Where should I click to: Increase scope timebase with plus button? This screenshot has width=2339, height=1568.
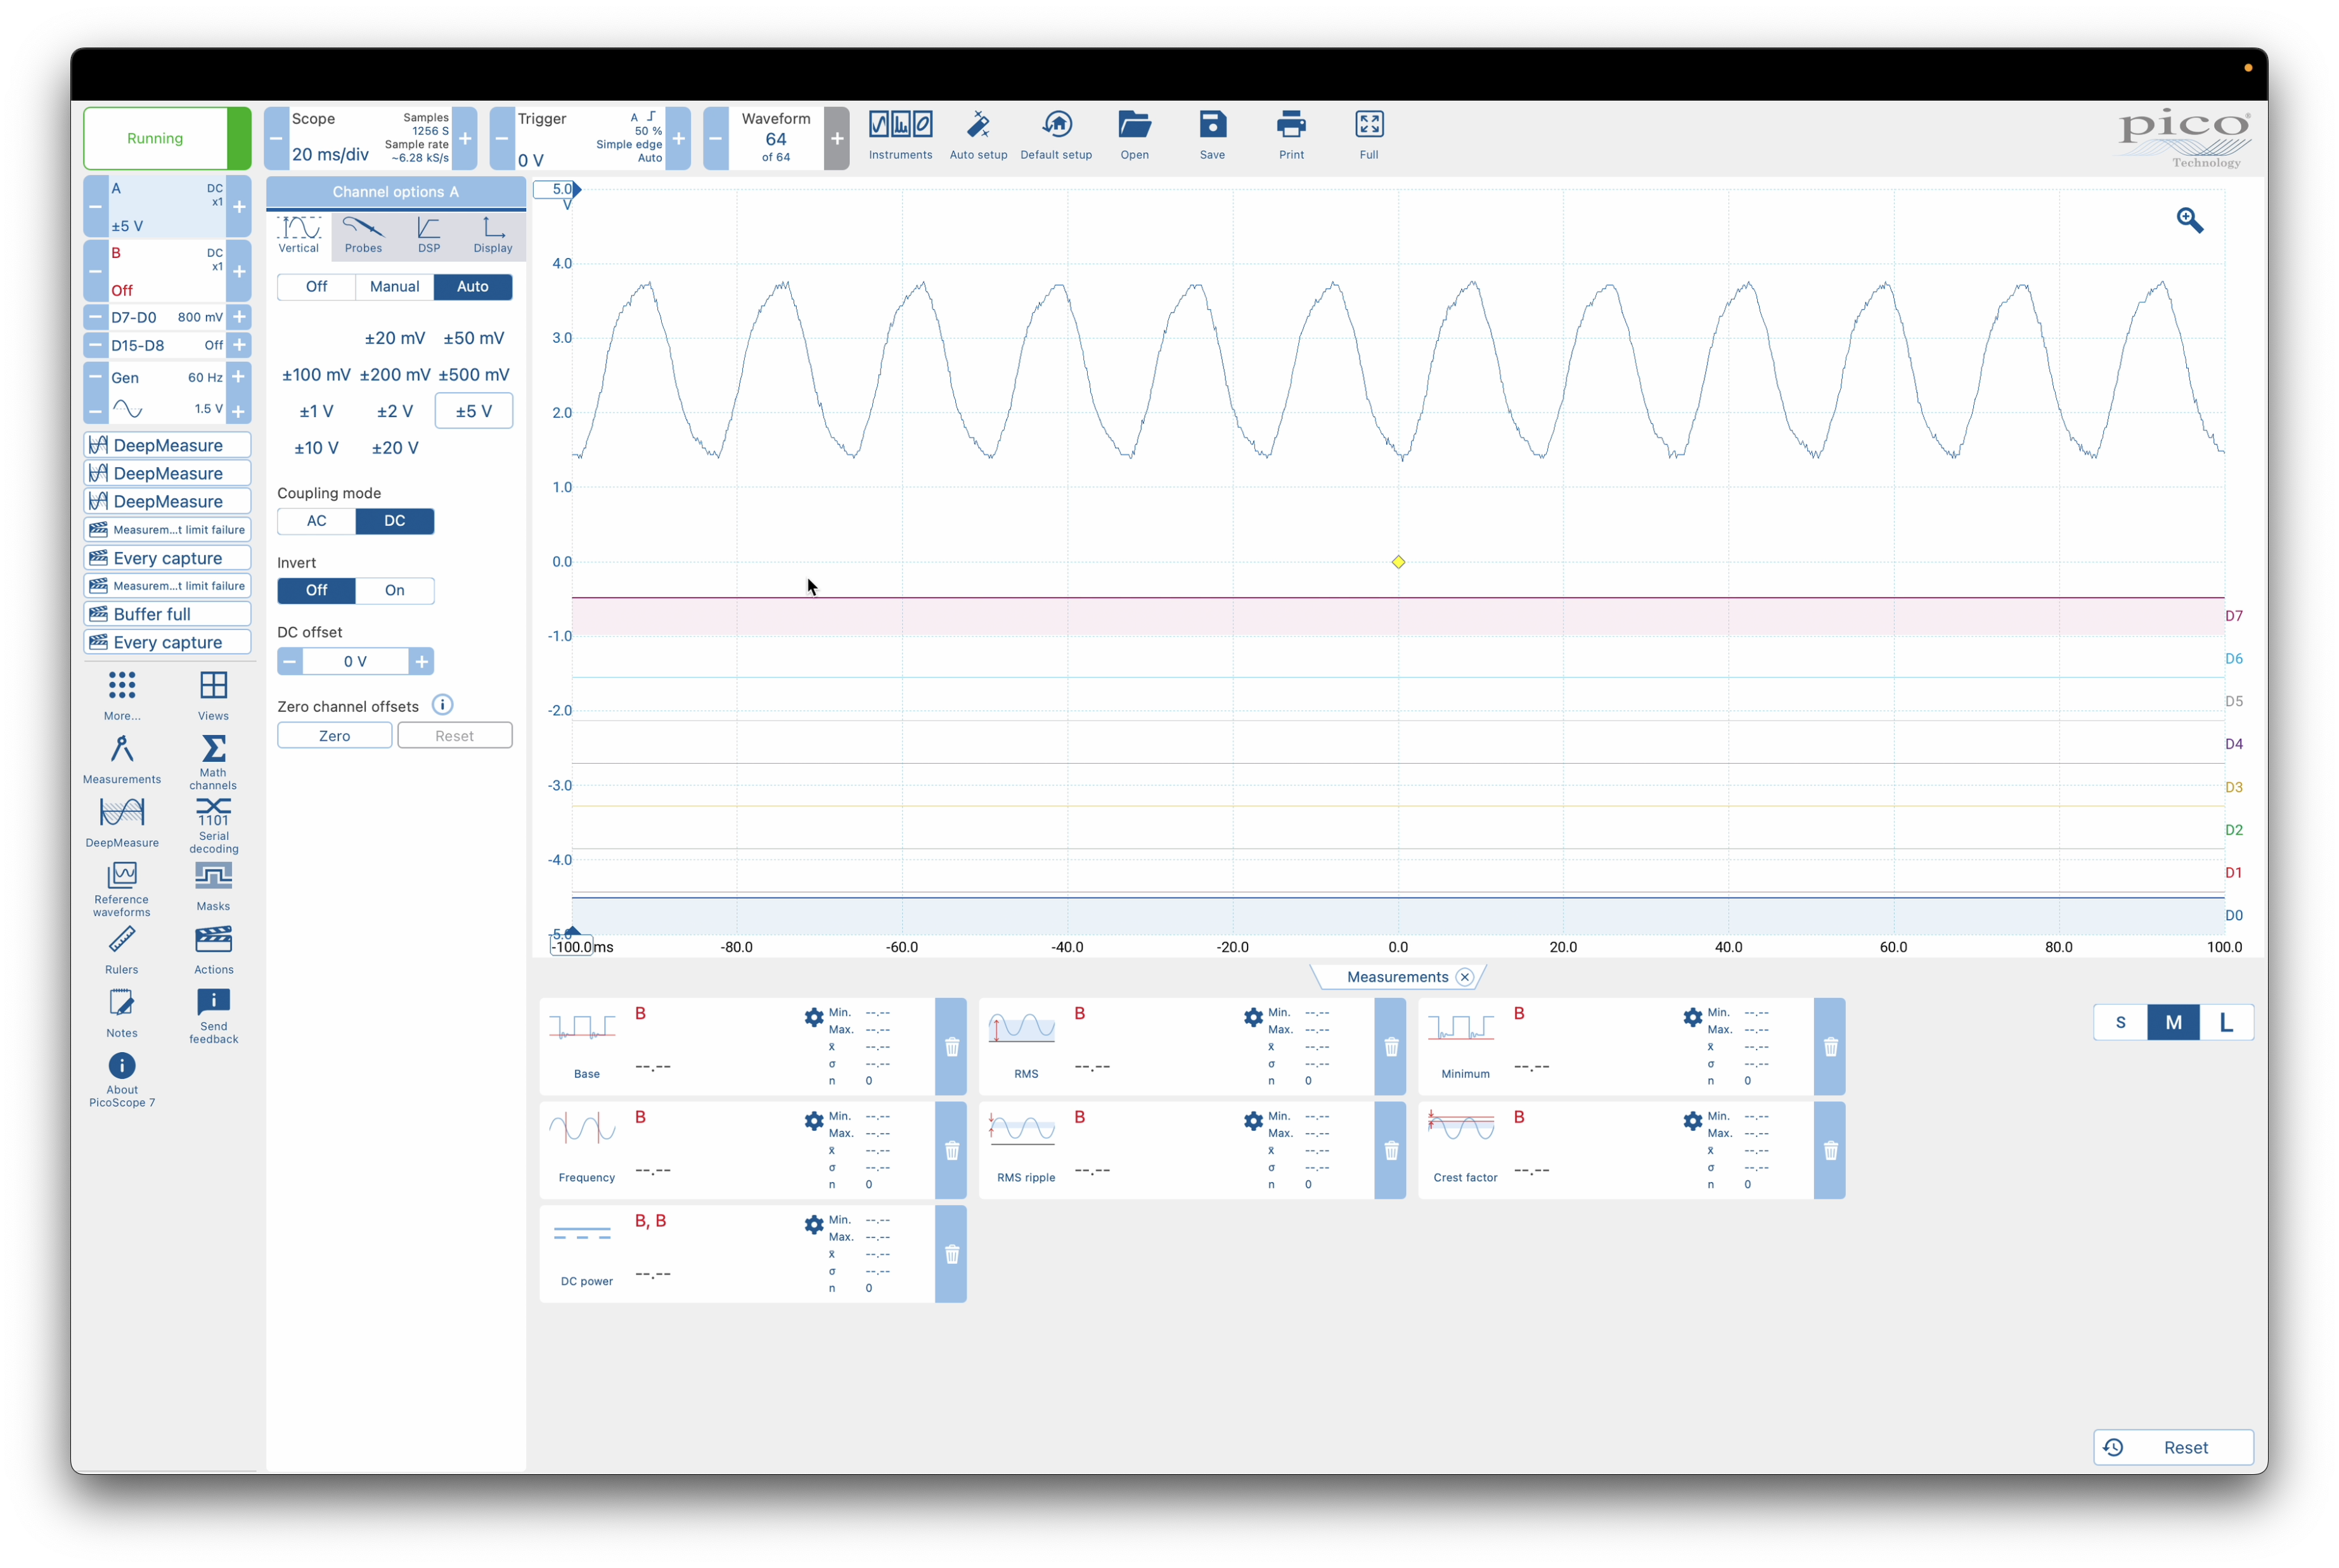point(465,138)
